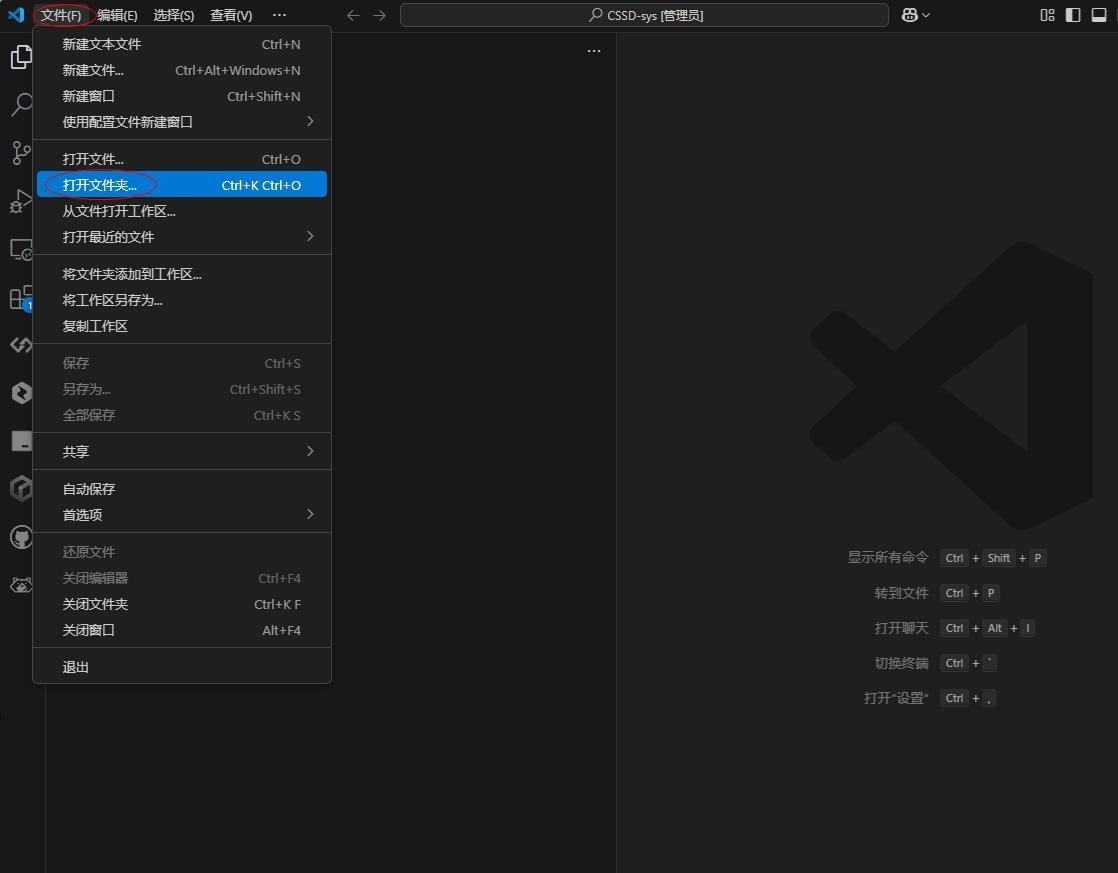Select 打开文件夹... menu entry
Image resolution: width=1118 pixels, height=873 pixels.
point(182,185)
